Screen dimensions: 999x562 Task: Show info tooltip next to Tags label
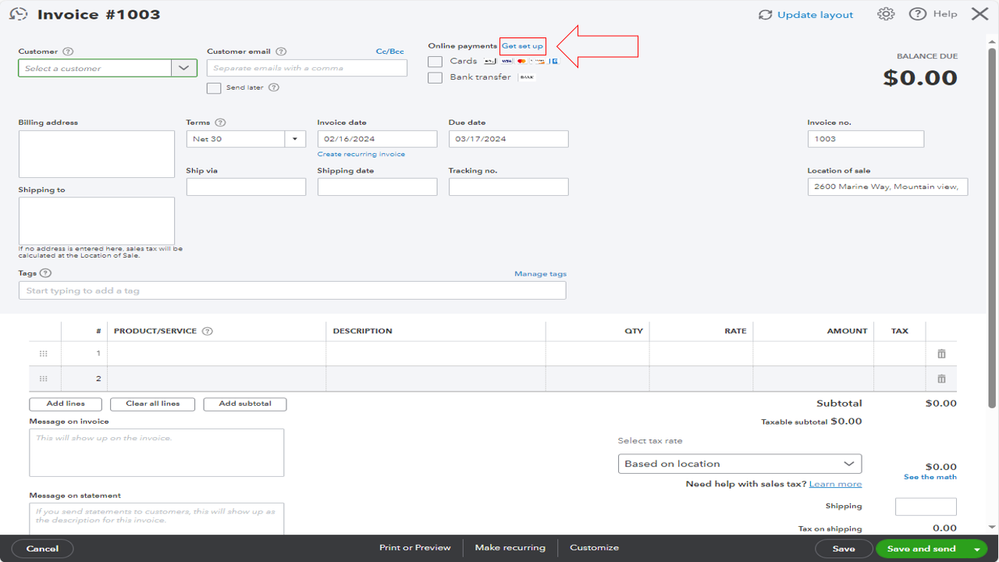45,273
